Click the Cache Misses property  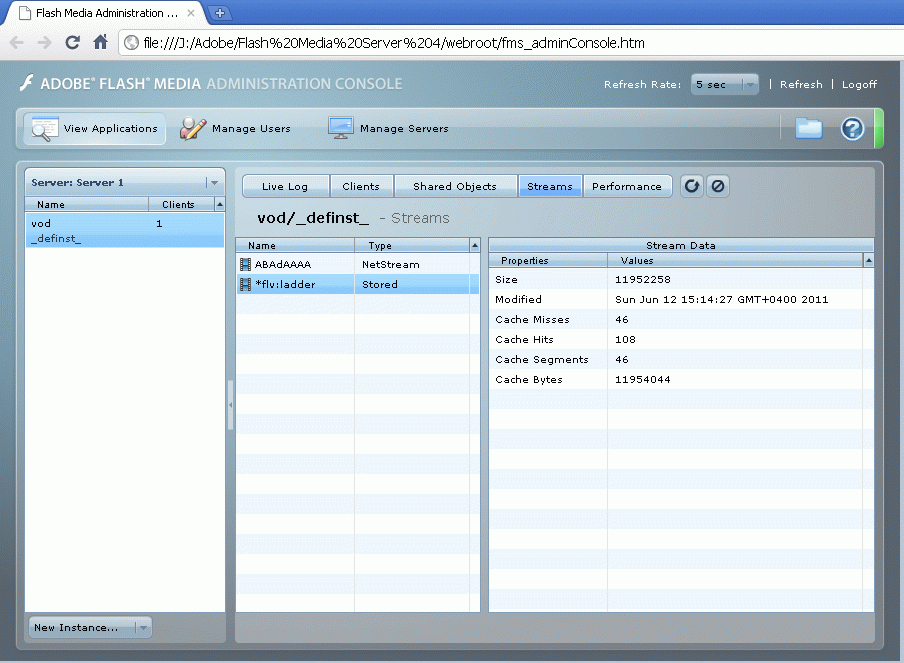[532, 319]
